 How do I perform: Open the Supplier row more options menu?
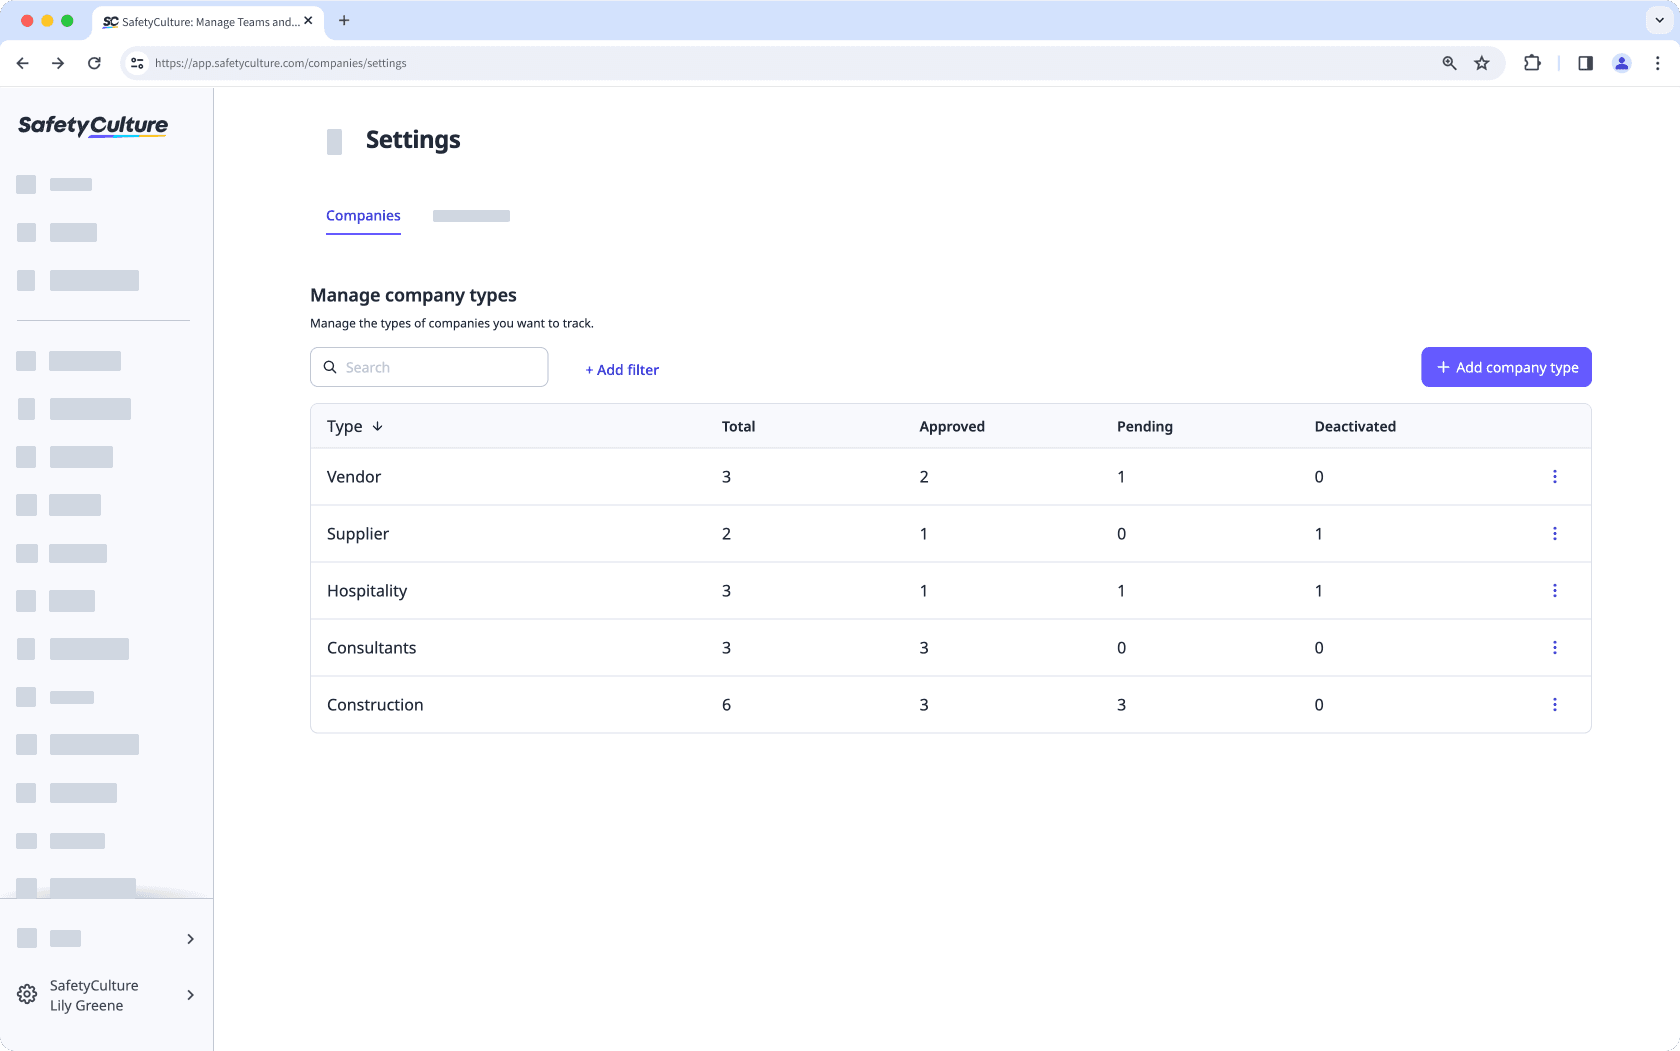pos(1554,534)
